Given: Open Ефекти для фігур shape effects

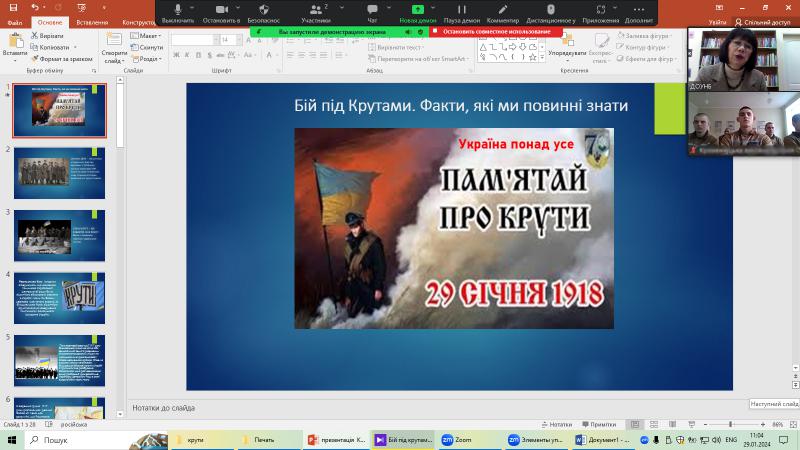Looking at the screenshot, I should click(x=646, y=59).
